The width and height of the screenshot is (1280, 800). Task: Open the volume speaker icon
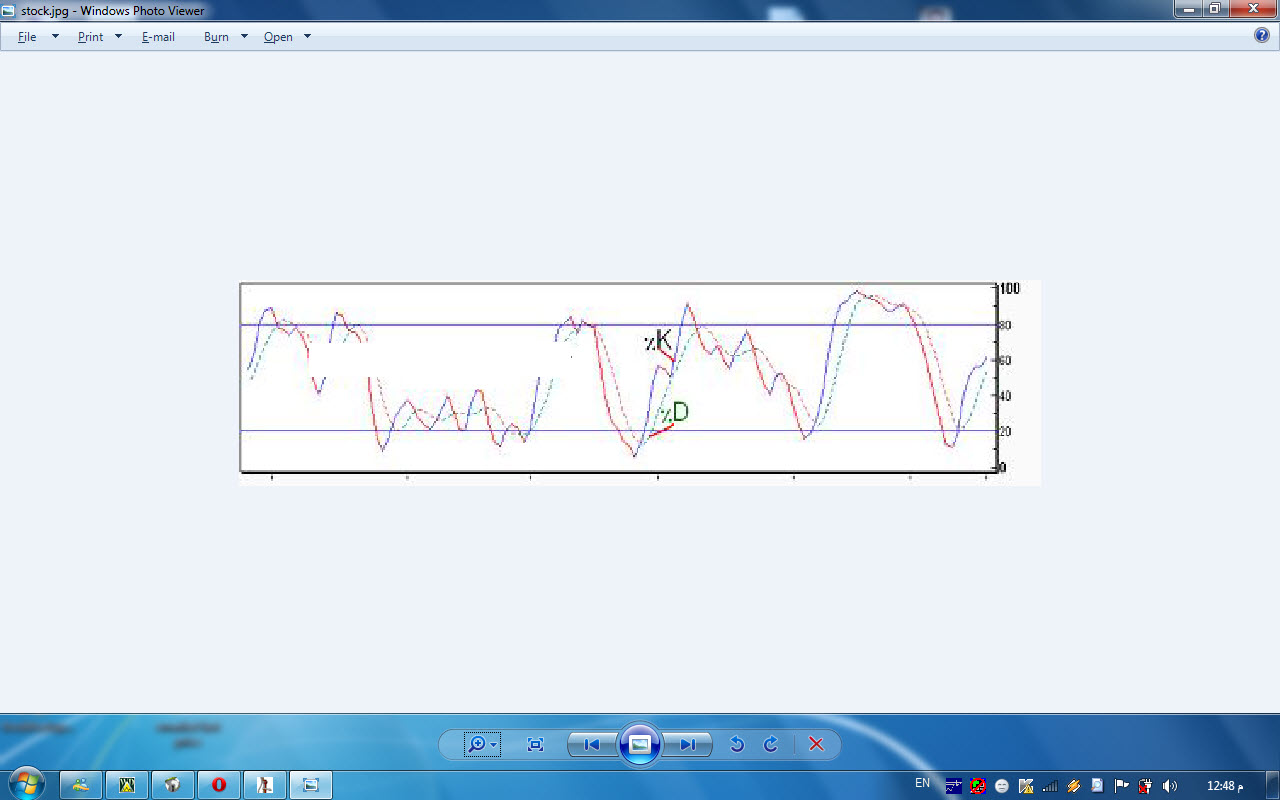pos(1170,786)
